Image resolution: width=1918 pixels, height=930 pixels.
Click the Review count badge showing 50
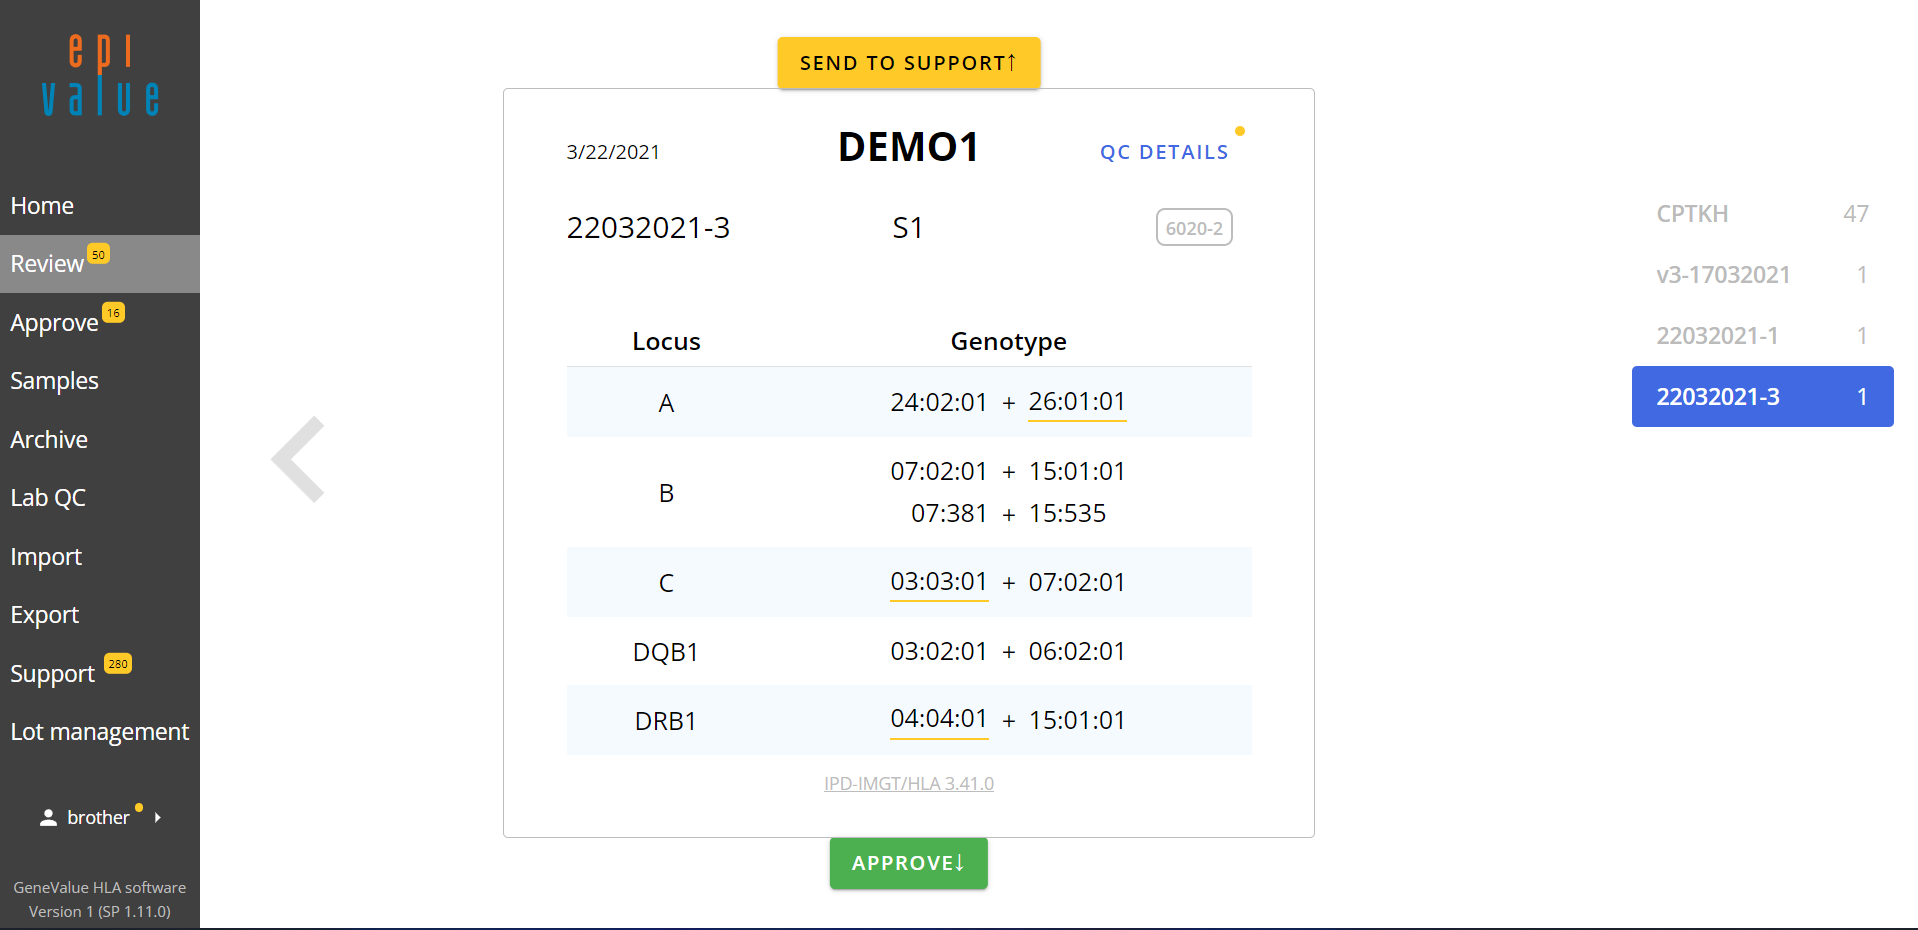pyautogui.click(x=98, y=255)
